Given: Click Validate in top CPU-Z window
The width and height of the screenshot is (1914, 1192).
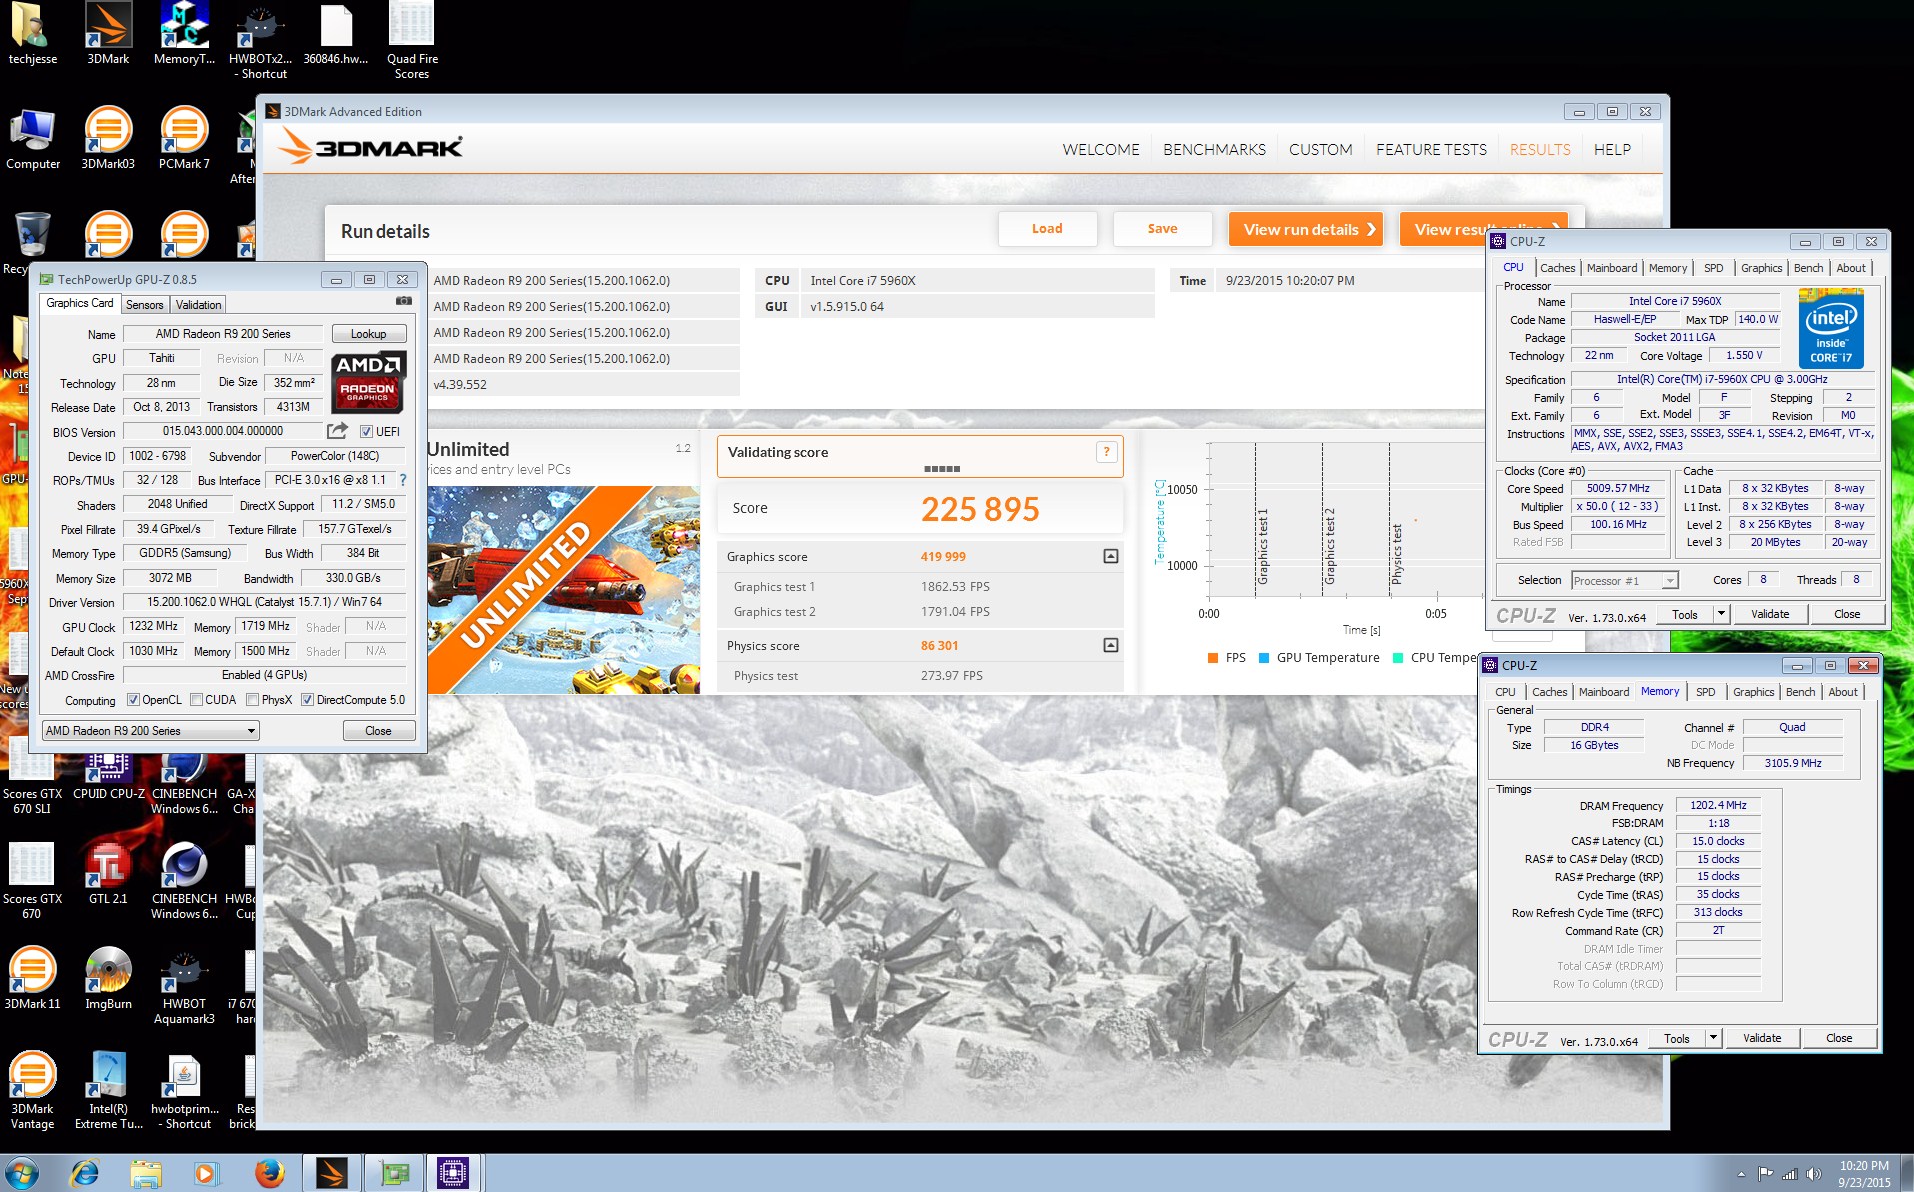Looking at the screenshot, I should tap(1770, 614).
